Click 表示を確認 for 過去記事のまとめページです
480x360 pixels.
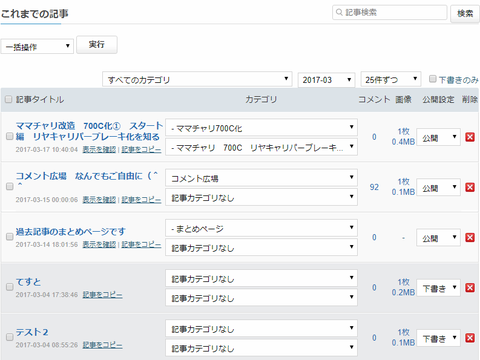coord(99,245)
